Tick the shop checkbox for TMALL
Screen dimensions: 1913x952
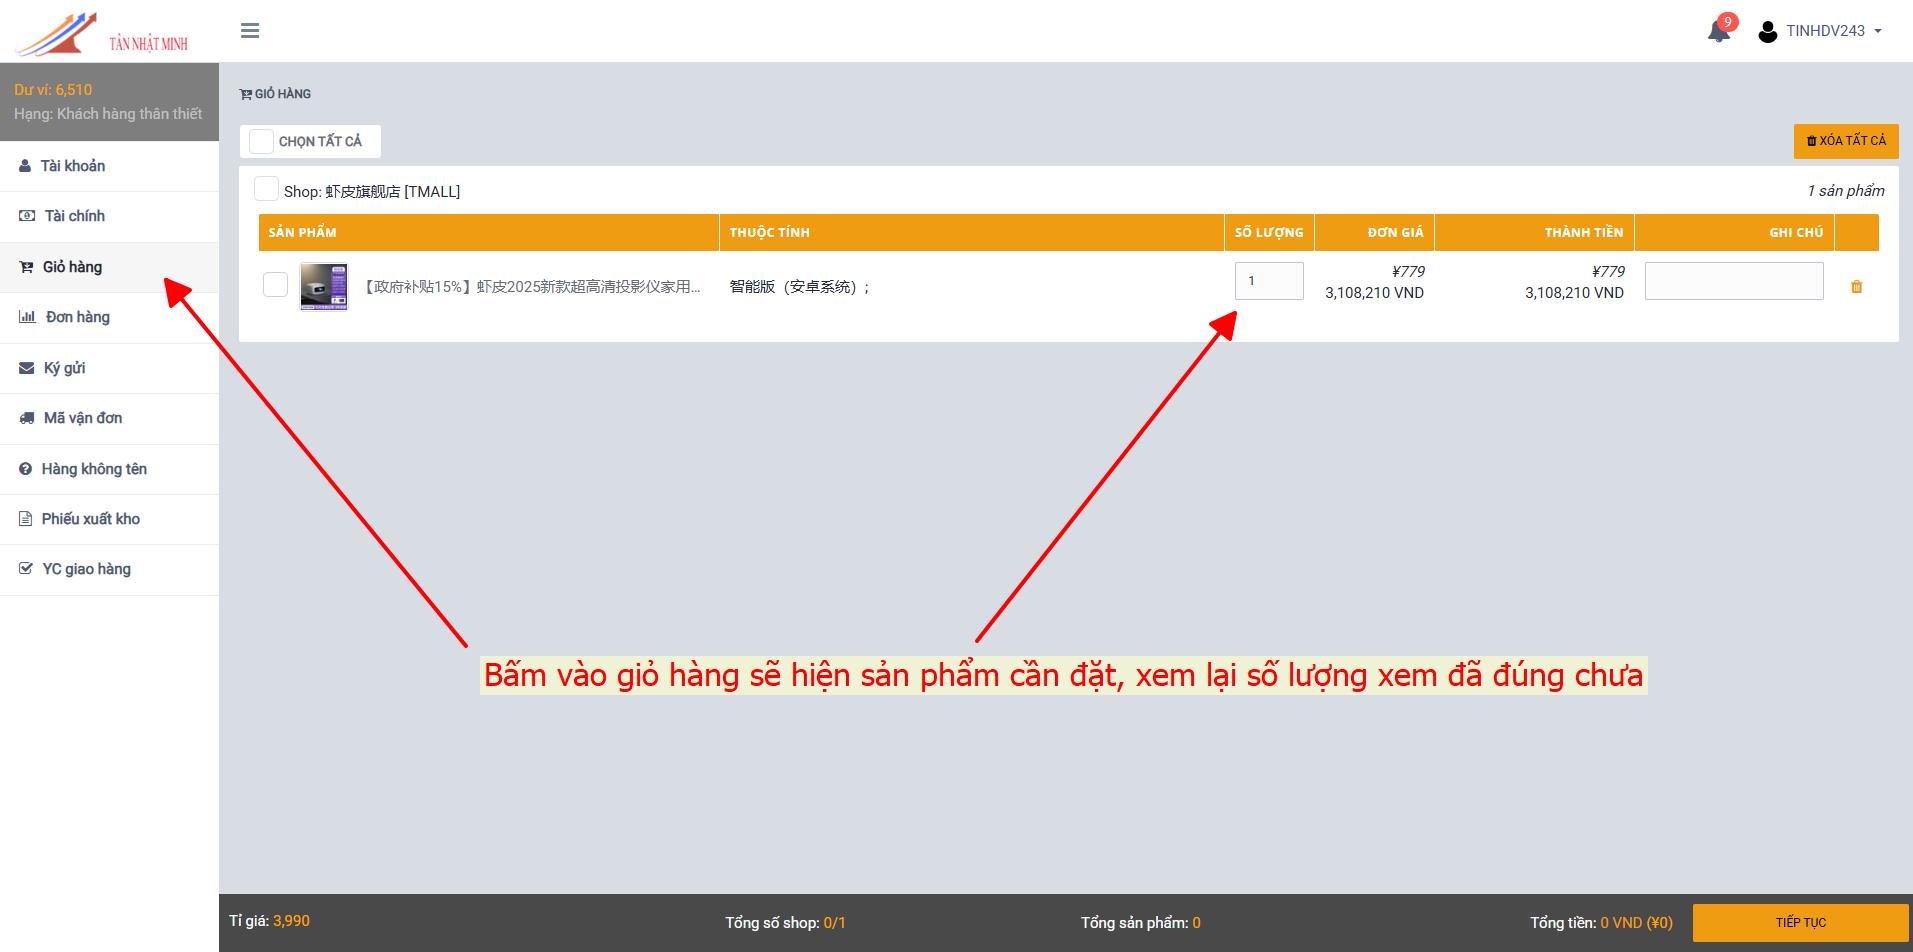[x=267, y=189]
